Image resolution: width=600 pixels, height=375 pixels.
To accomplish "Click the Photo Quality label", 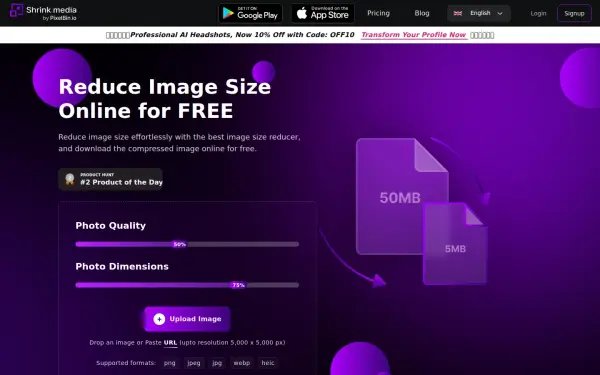I will point(111,226).
